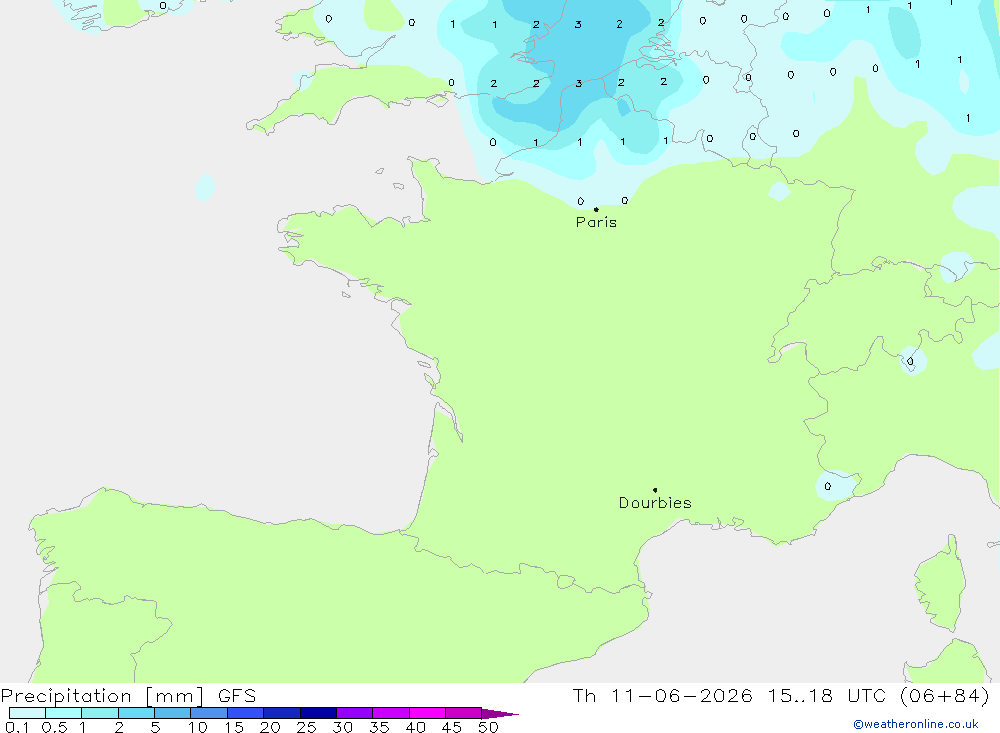1000x733 pixels.
Task: Open the weatheronline.co.uk copyright link
Action: [916, 724]
